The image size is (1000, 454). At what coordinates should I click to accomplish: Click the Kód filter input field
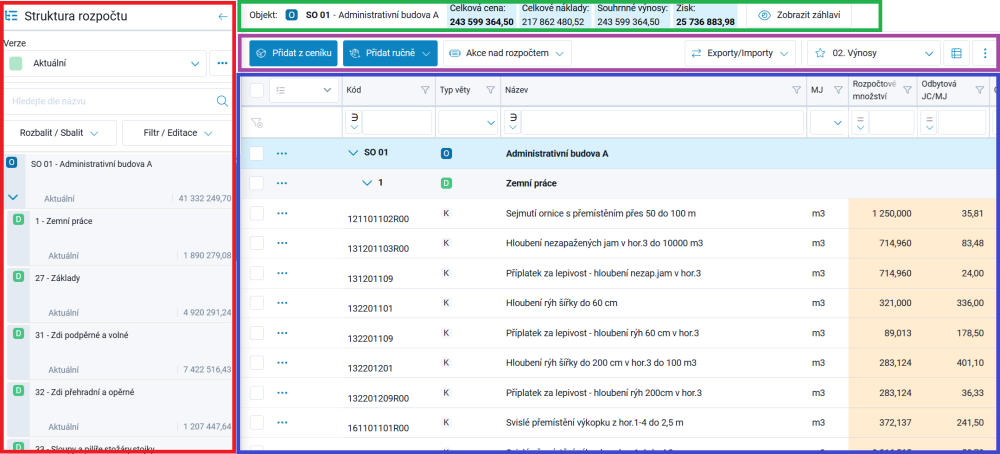click(397, 122)
